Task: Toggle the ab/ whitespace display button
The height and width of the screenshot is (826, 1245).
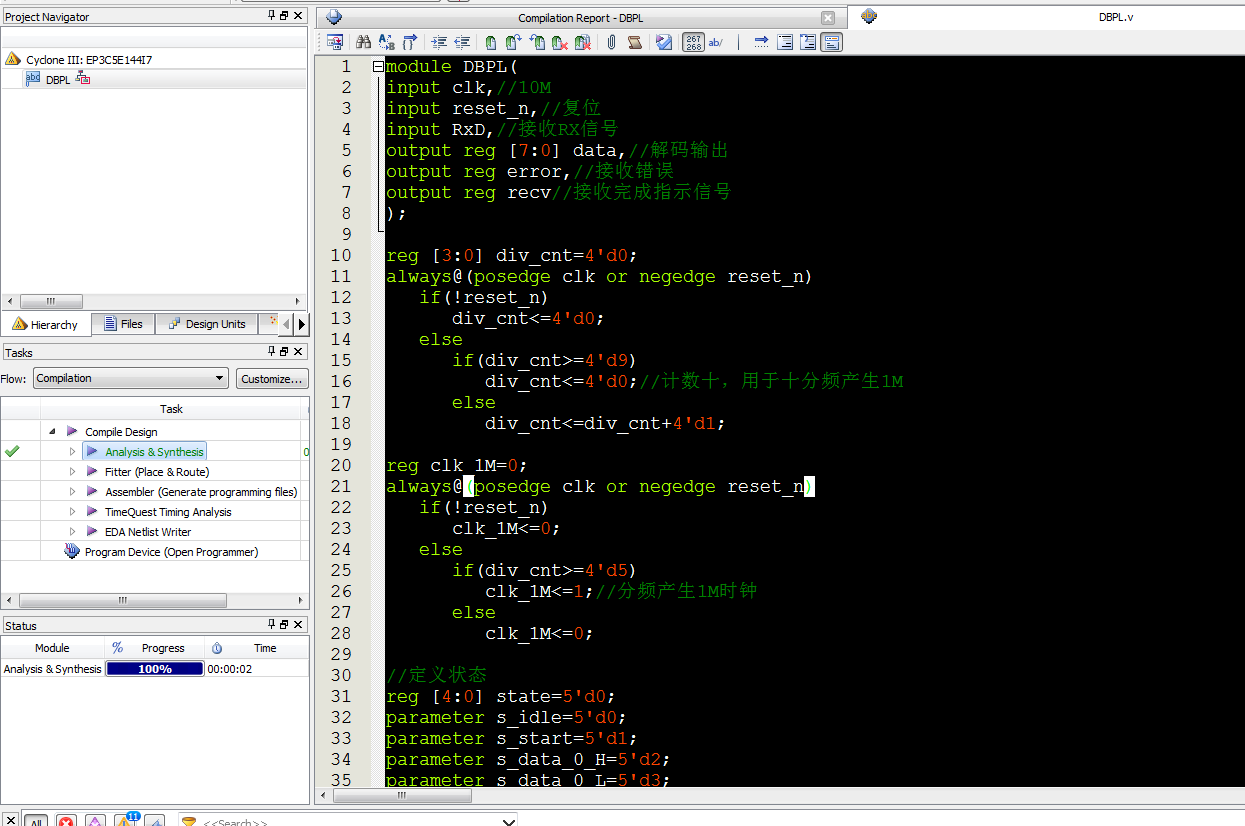Action: click(x=716, y=42)
